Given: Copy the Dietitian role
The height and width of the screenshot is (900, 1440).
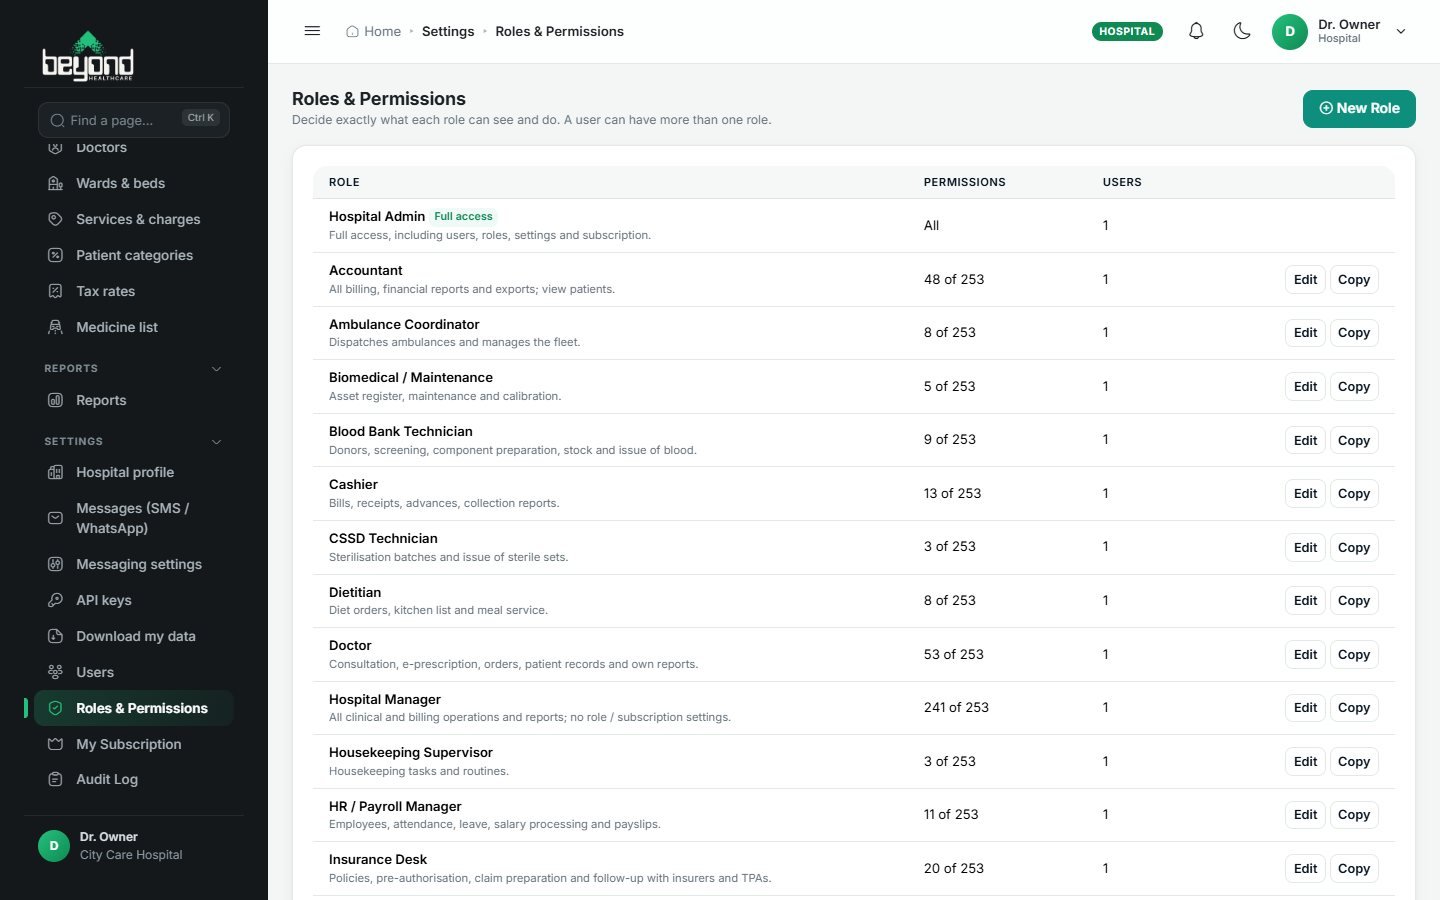Looking at the screenshot, I should pyautogui.click(x=1354, y=601).
